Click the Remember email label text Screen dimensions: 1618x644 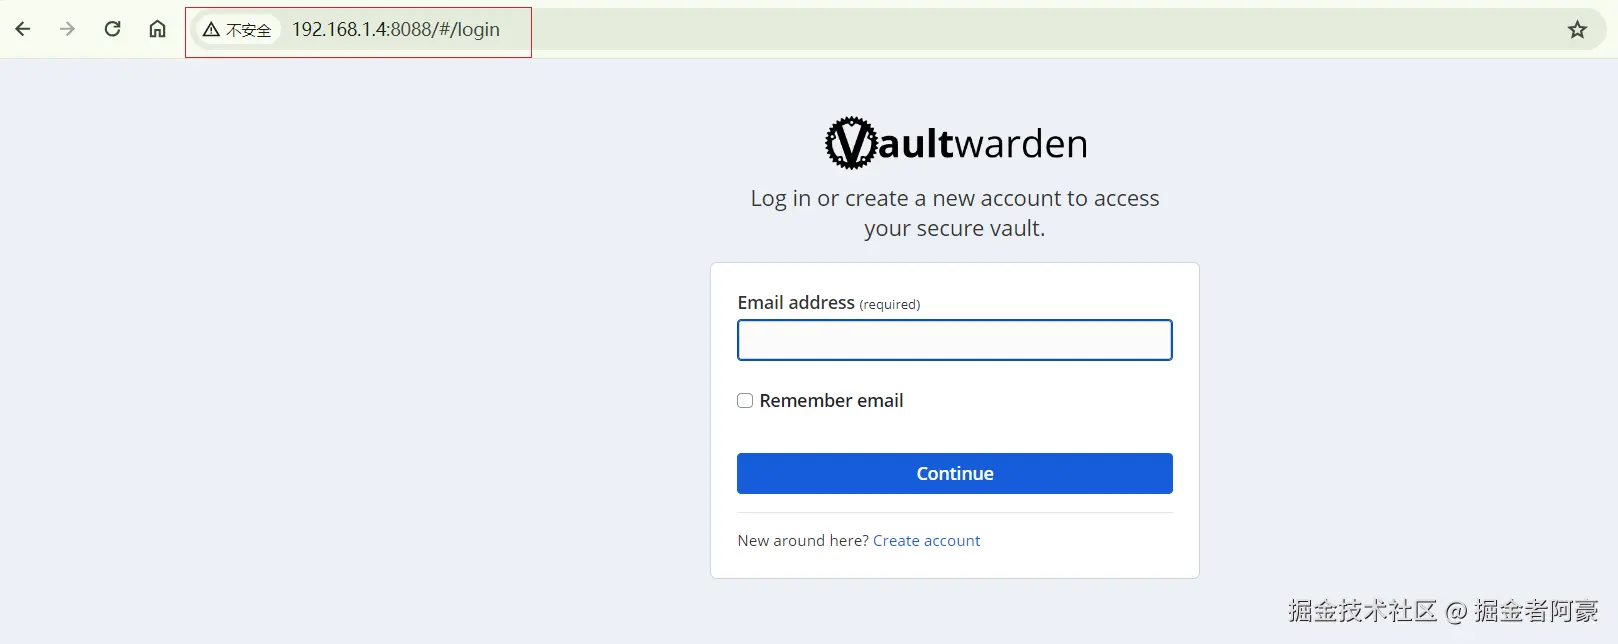[831, 401]
